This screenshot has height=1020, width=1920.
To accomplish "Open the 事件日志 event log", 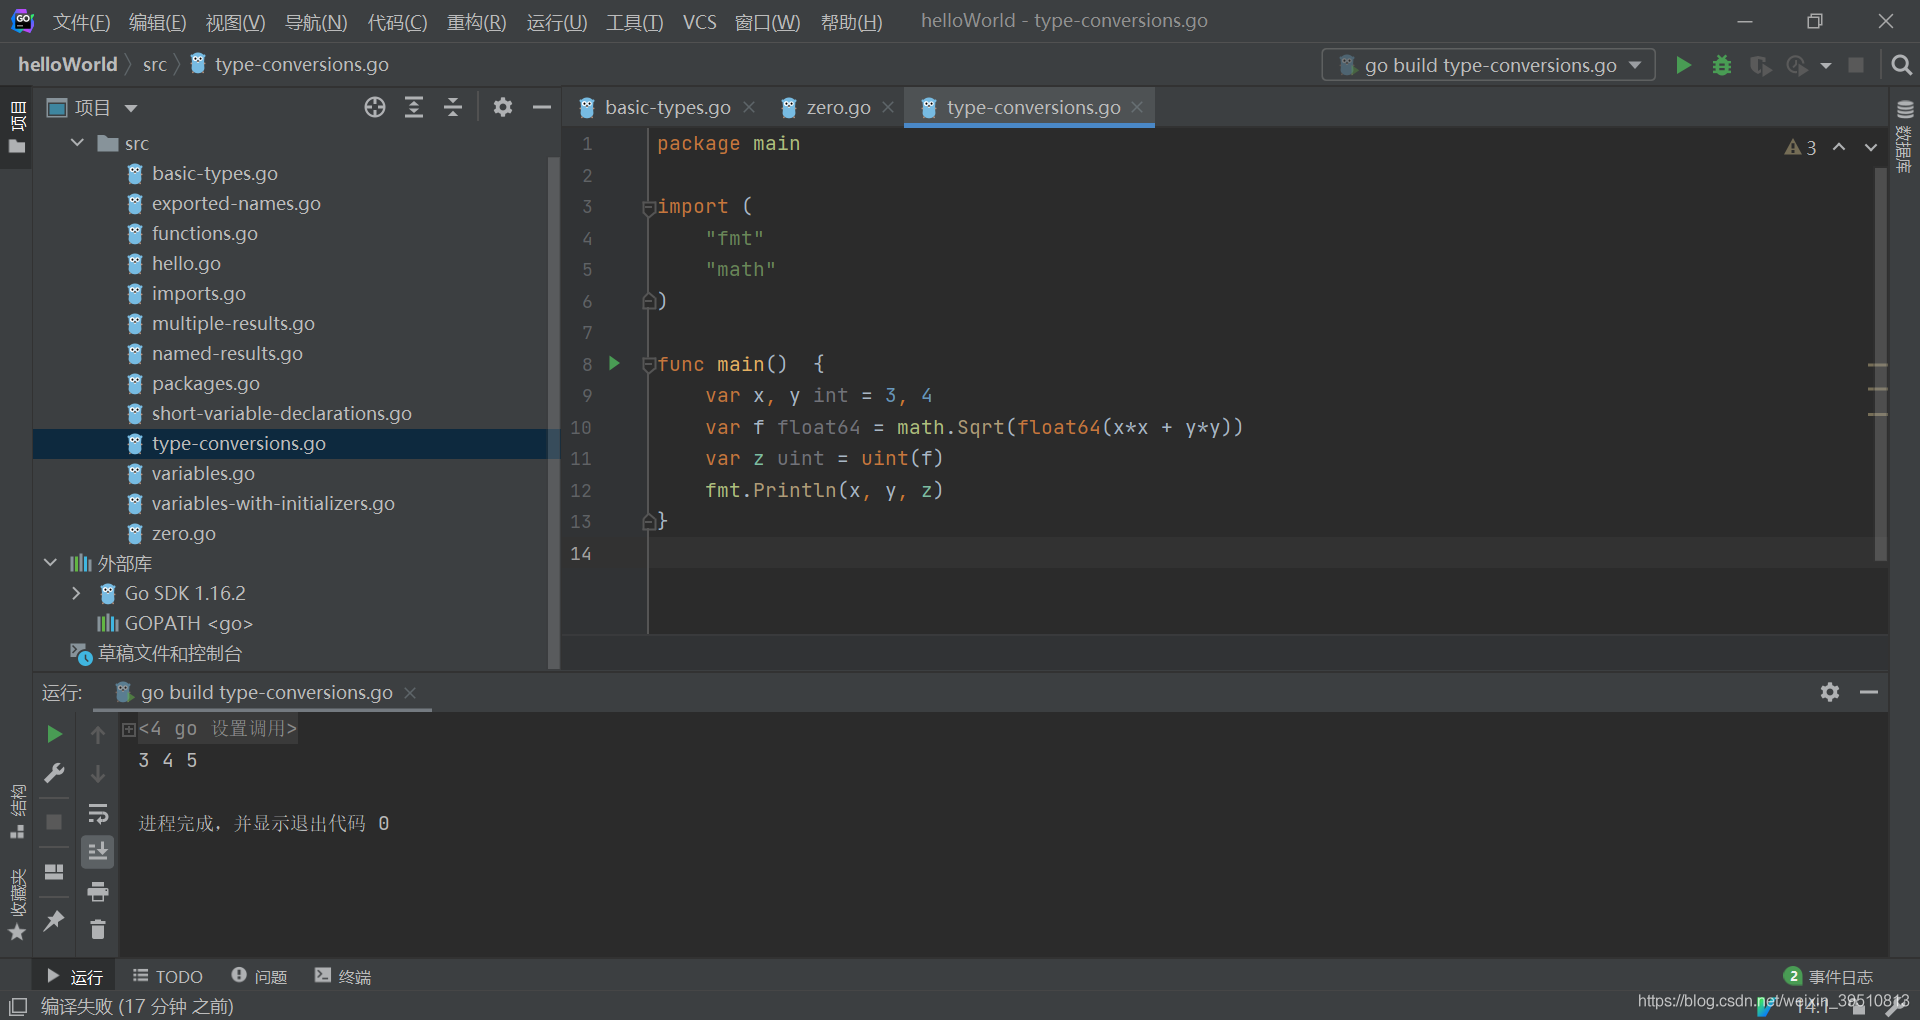I will point(1829,976).
